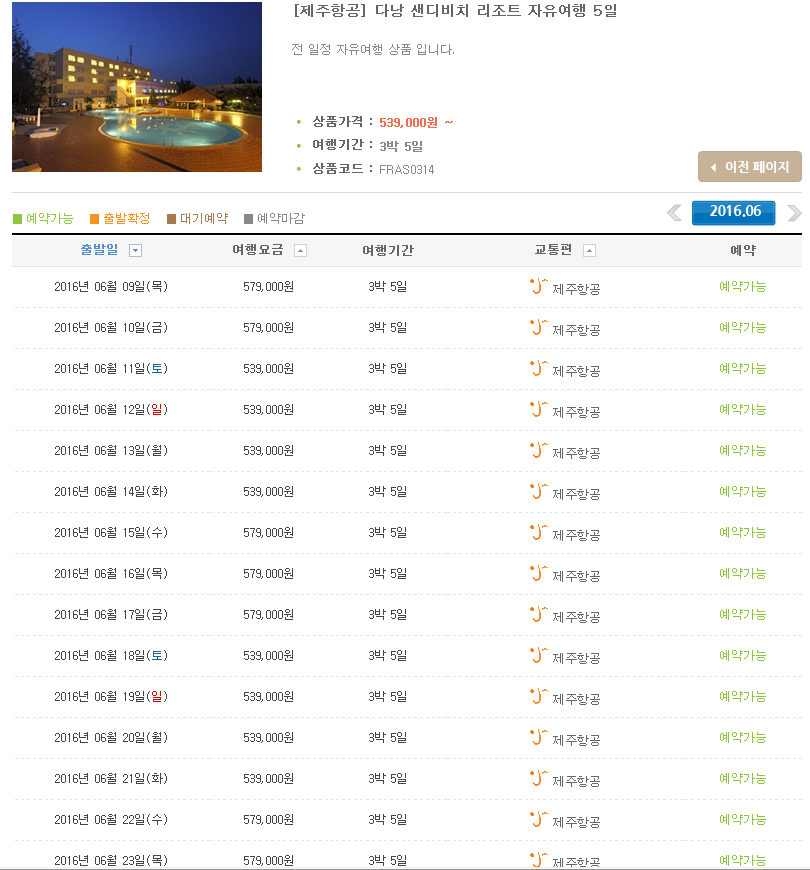810x870 pixels.
Task: Go back with 이전 페이지 button
Action: (x=750, y=166)
